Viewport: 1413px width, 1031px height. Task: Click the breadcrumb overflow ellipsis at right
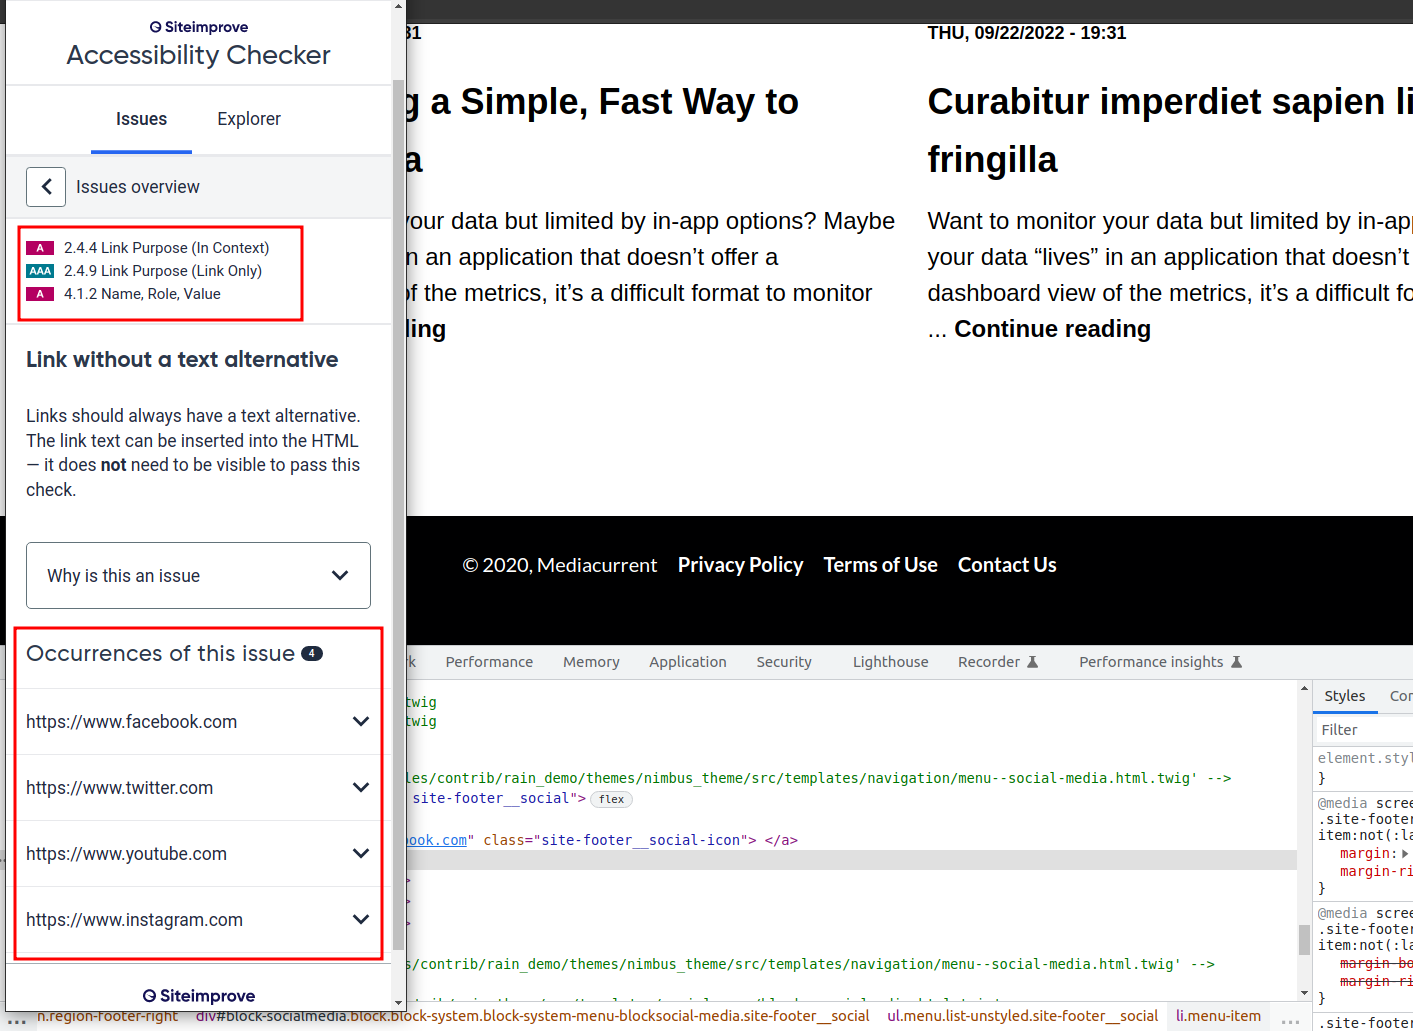click(1290, 1019)
